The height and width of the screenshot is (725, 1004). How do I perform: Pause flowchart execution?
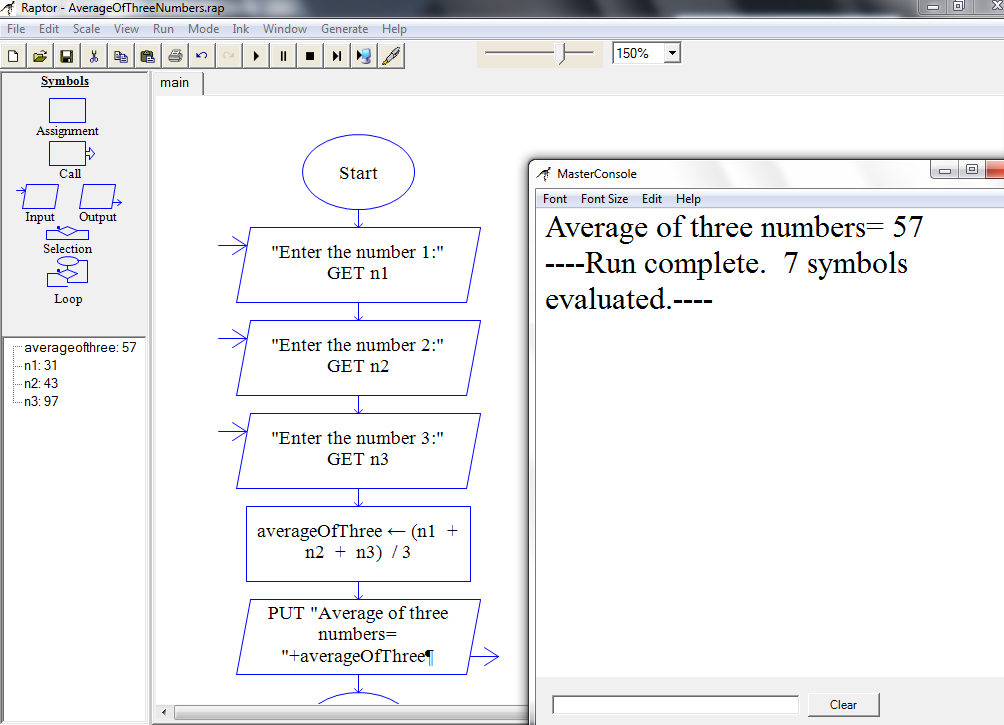pyautogui.click(x=284, y=55)
